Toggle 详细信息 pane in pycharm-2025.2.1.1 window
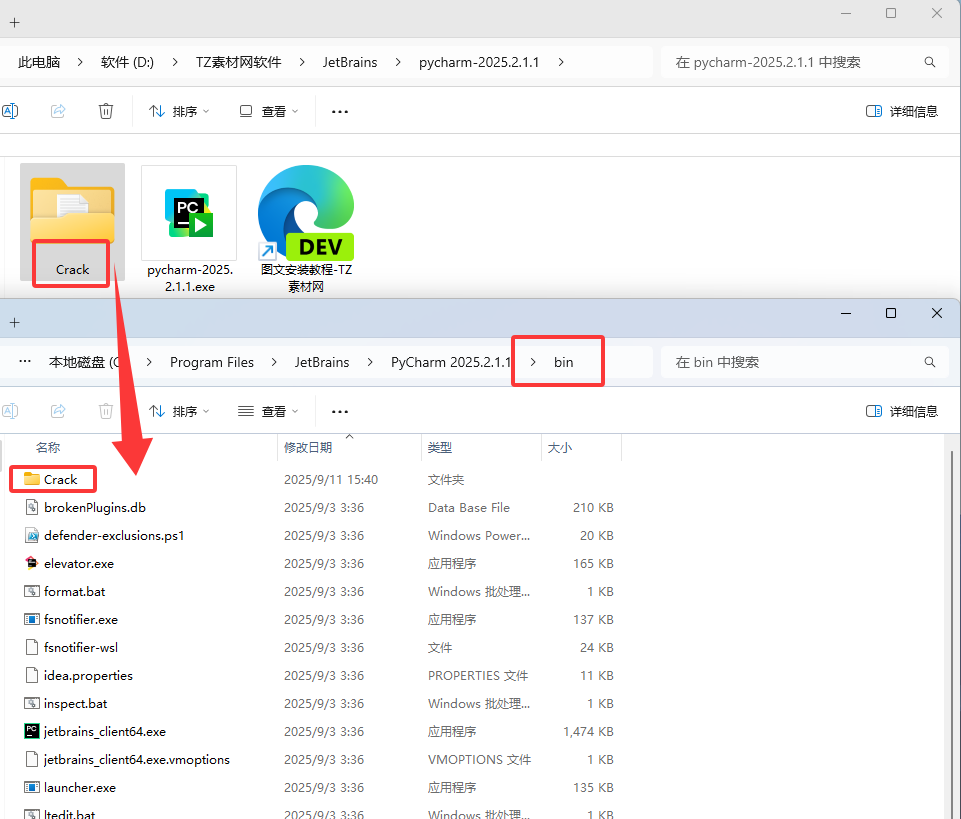 (x=902, y=111)
